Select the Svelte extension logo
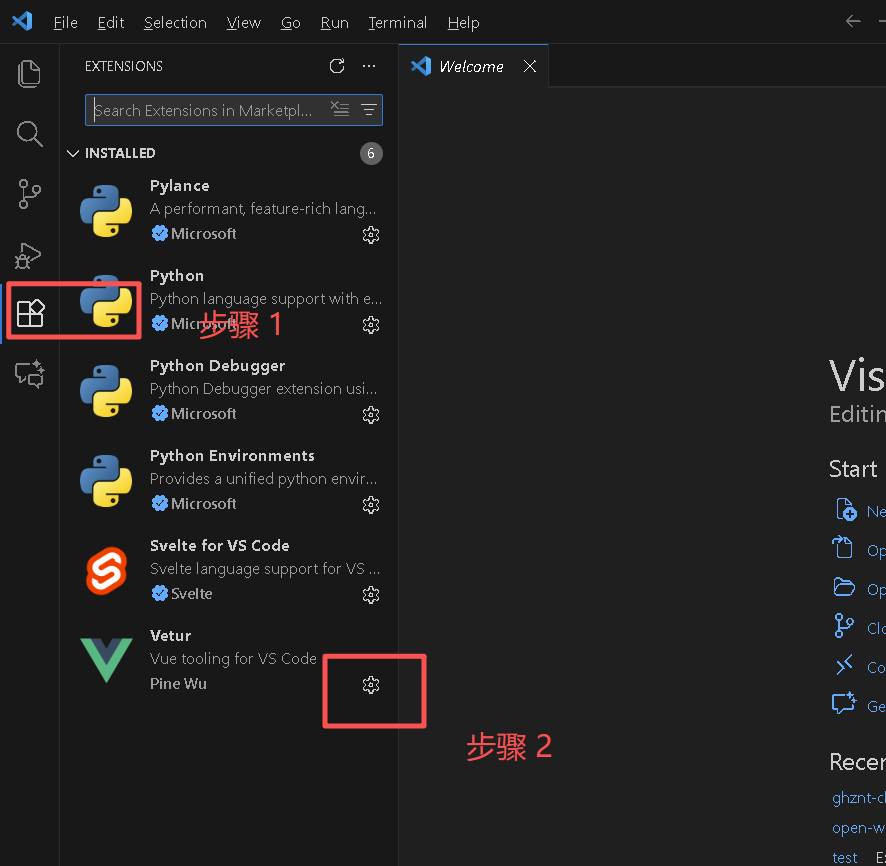This screenshot has width=886, height=866. tap(106, 571)
